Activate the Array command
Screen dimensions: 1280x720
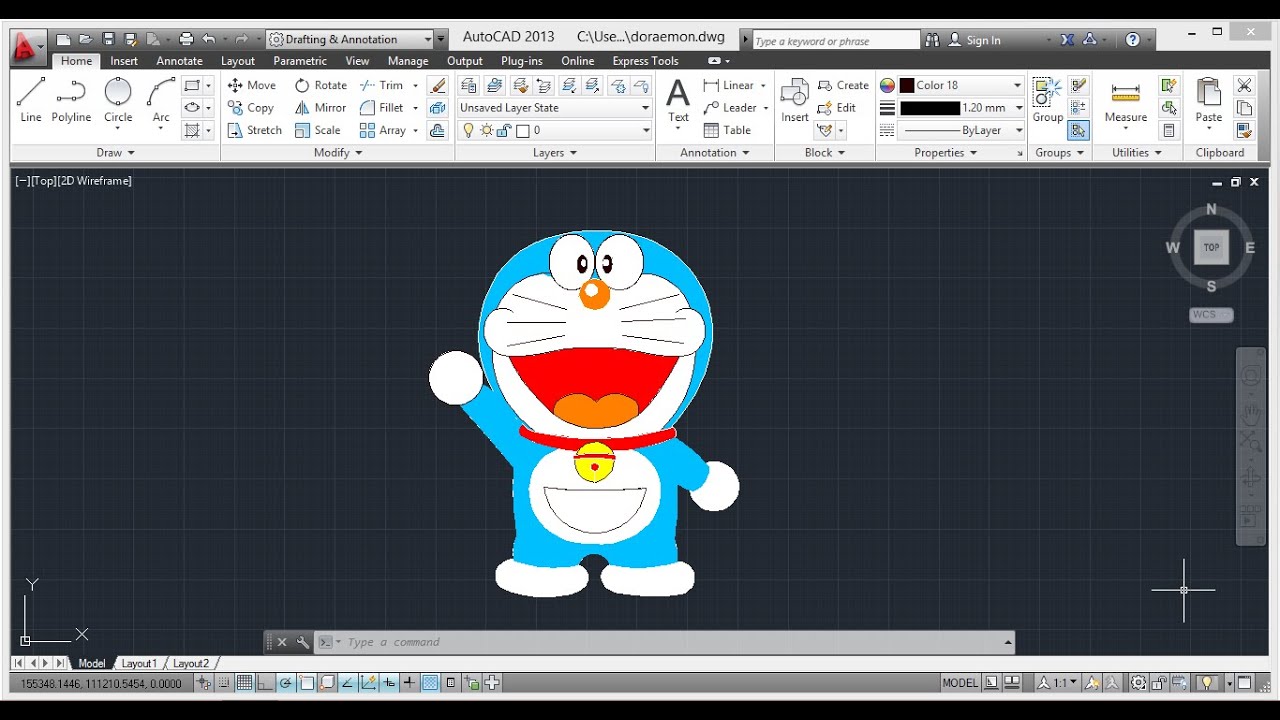click(x=383, y=130)
